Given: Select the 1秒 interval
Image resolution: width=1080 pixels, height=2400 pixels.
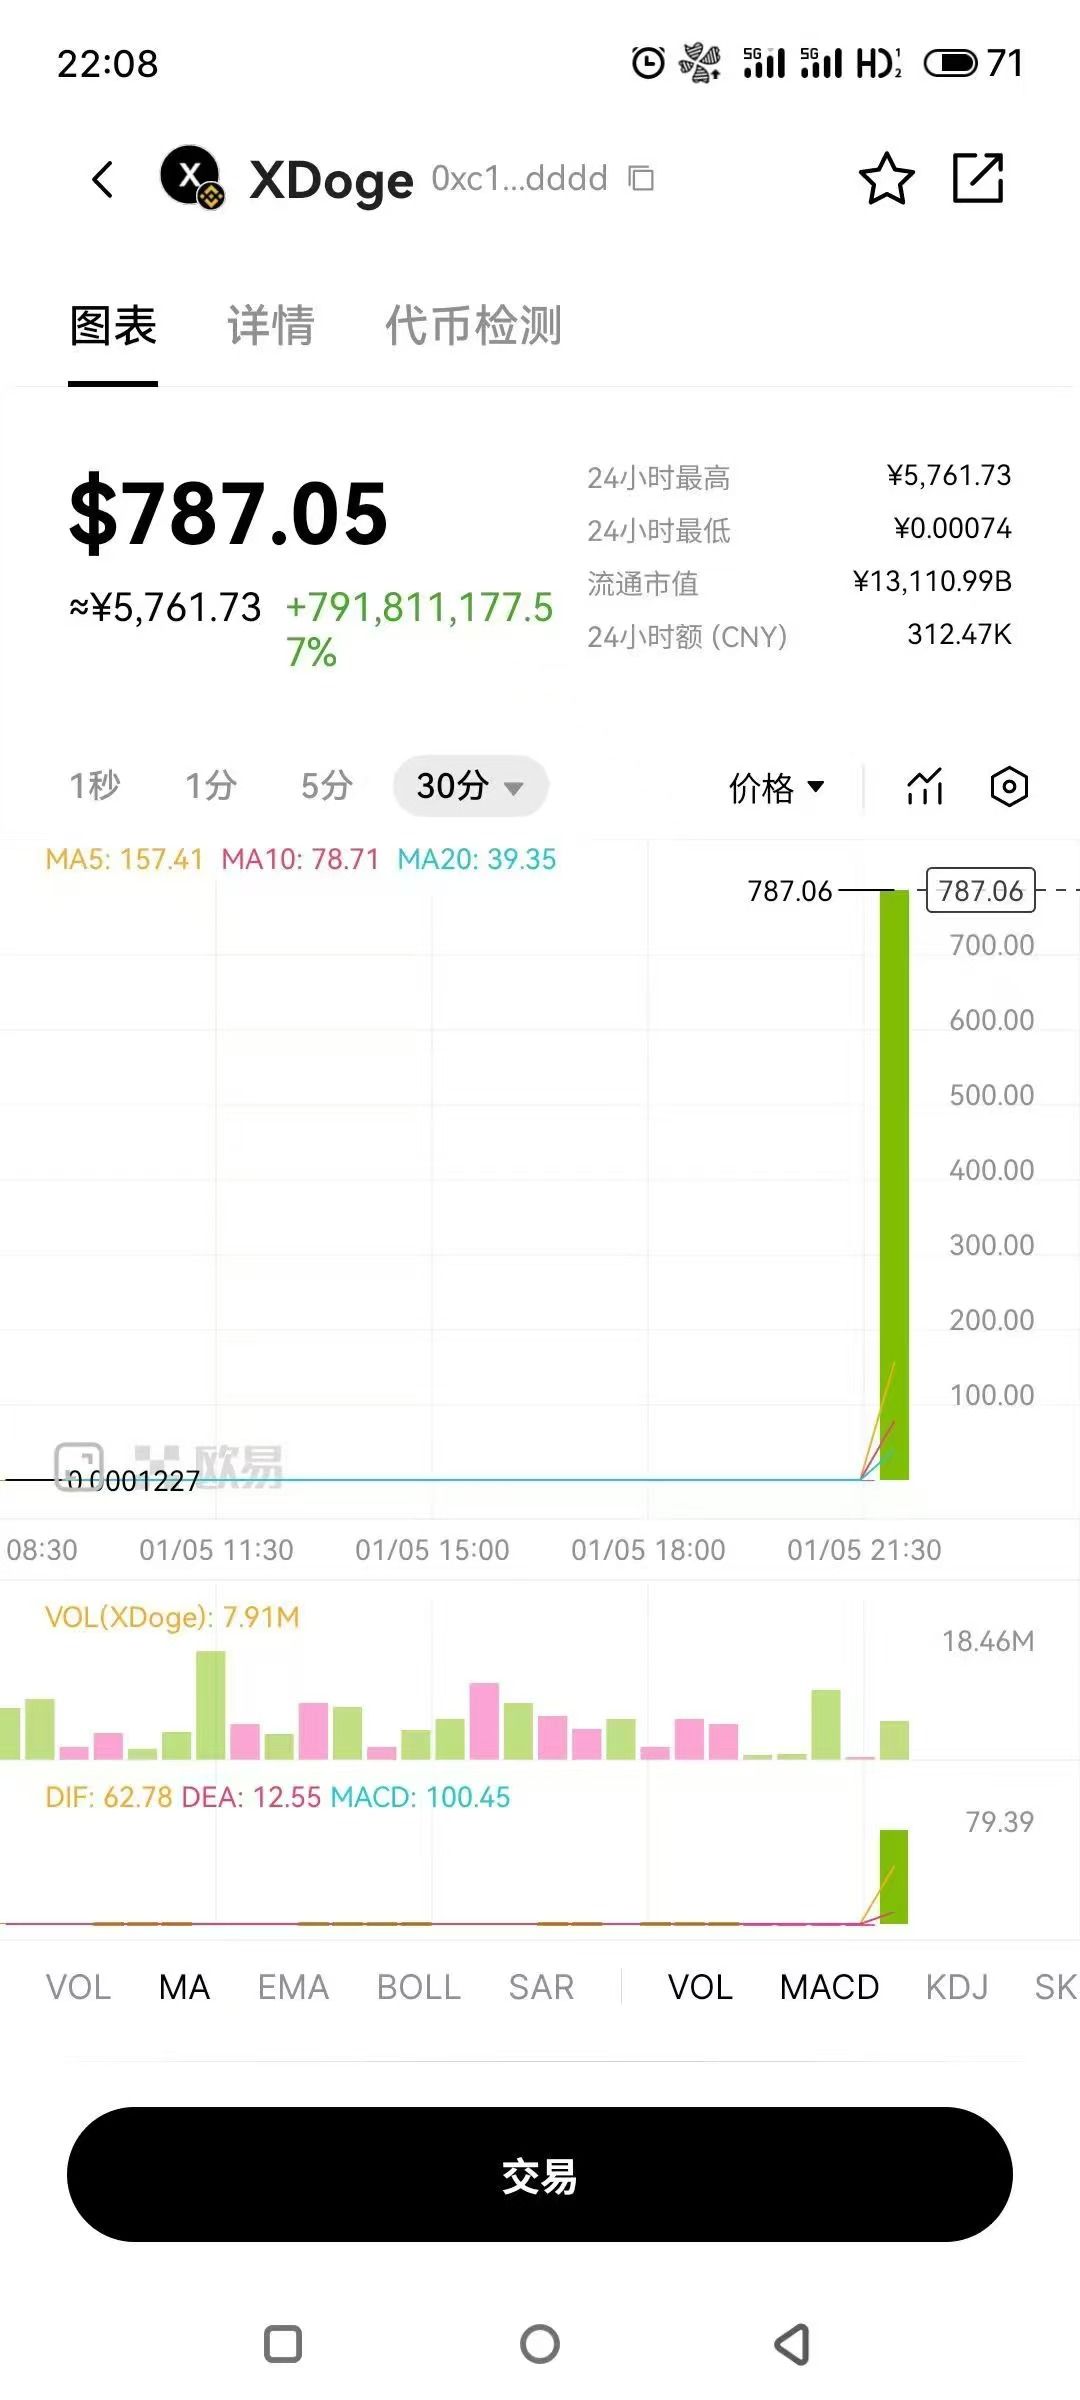Looking at the screenshot, I should (94, 786).
